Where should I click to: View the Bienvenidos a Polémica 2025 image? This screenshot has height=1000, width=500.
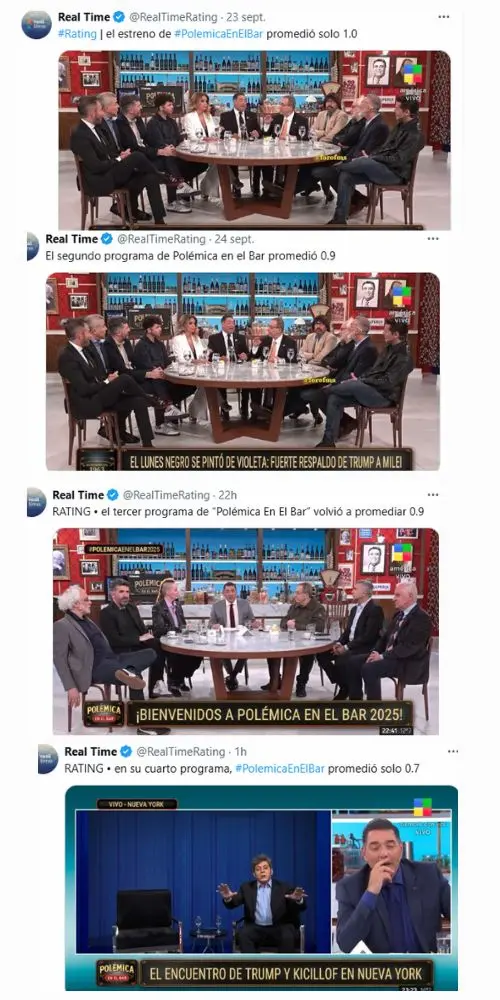[x=246, y=631]
